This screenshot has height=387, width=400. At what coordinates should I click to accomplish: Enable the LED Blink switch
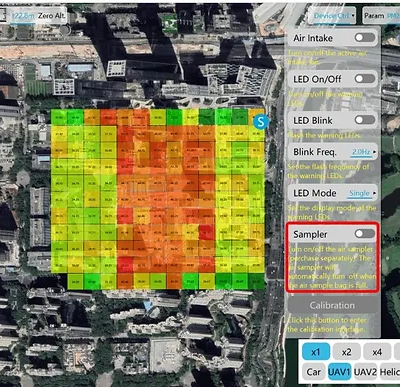pyautogui.click(x=364, y=120)
